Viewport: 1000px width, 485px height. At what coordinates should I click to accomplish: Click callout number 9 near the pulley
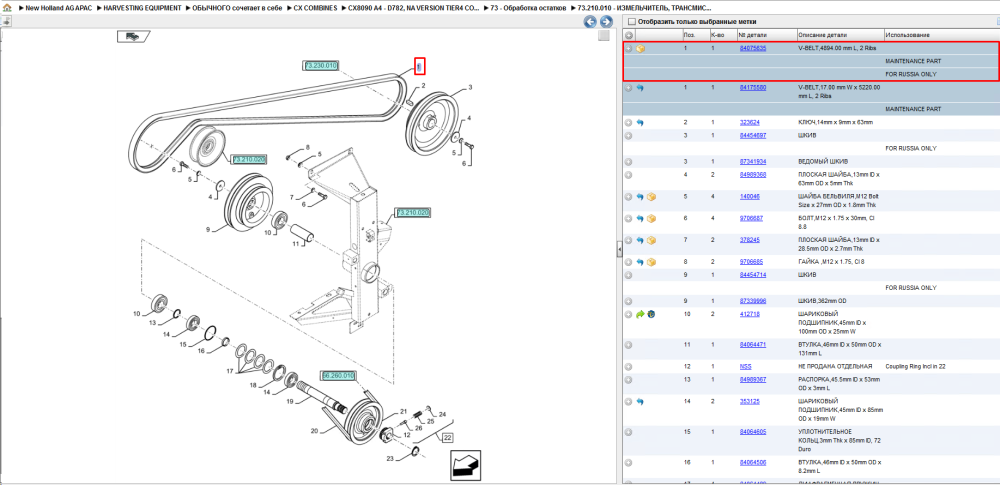point(207,228)
